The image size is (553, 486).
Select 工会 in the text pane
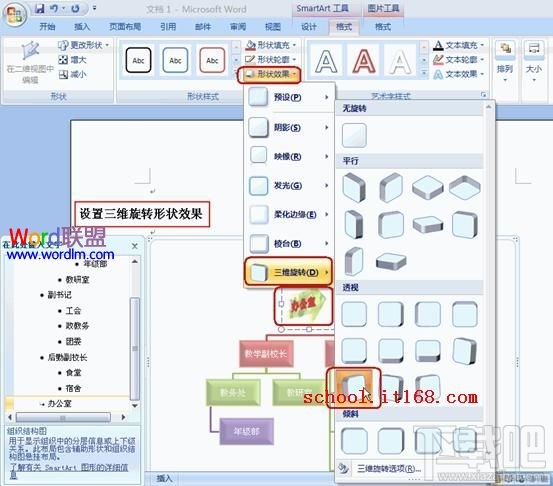(x=73, y=311)
